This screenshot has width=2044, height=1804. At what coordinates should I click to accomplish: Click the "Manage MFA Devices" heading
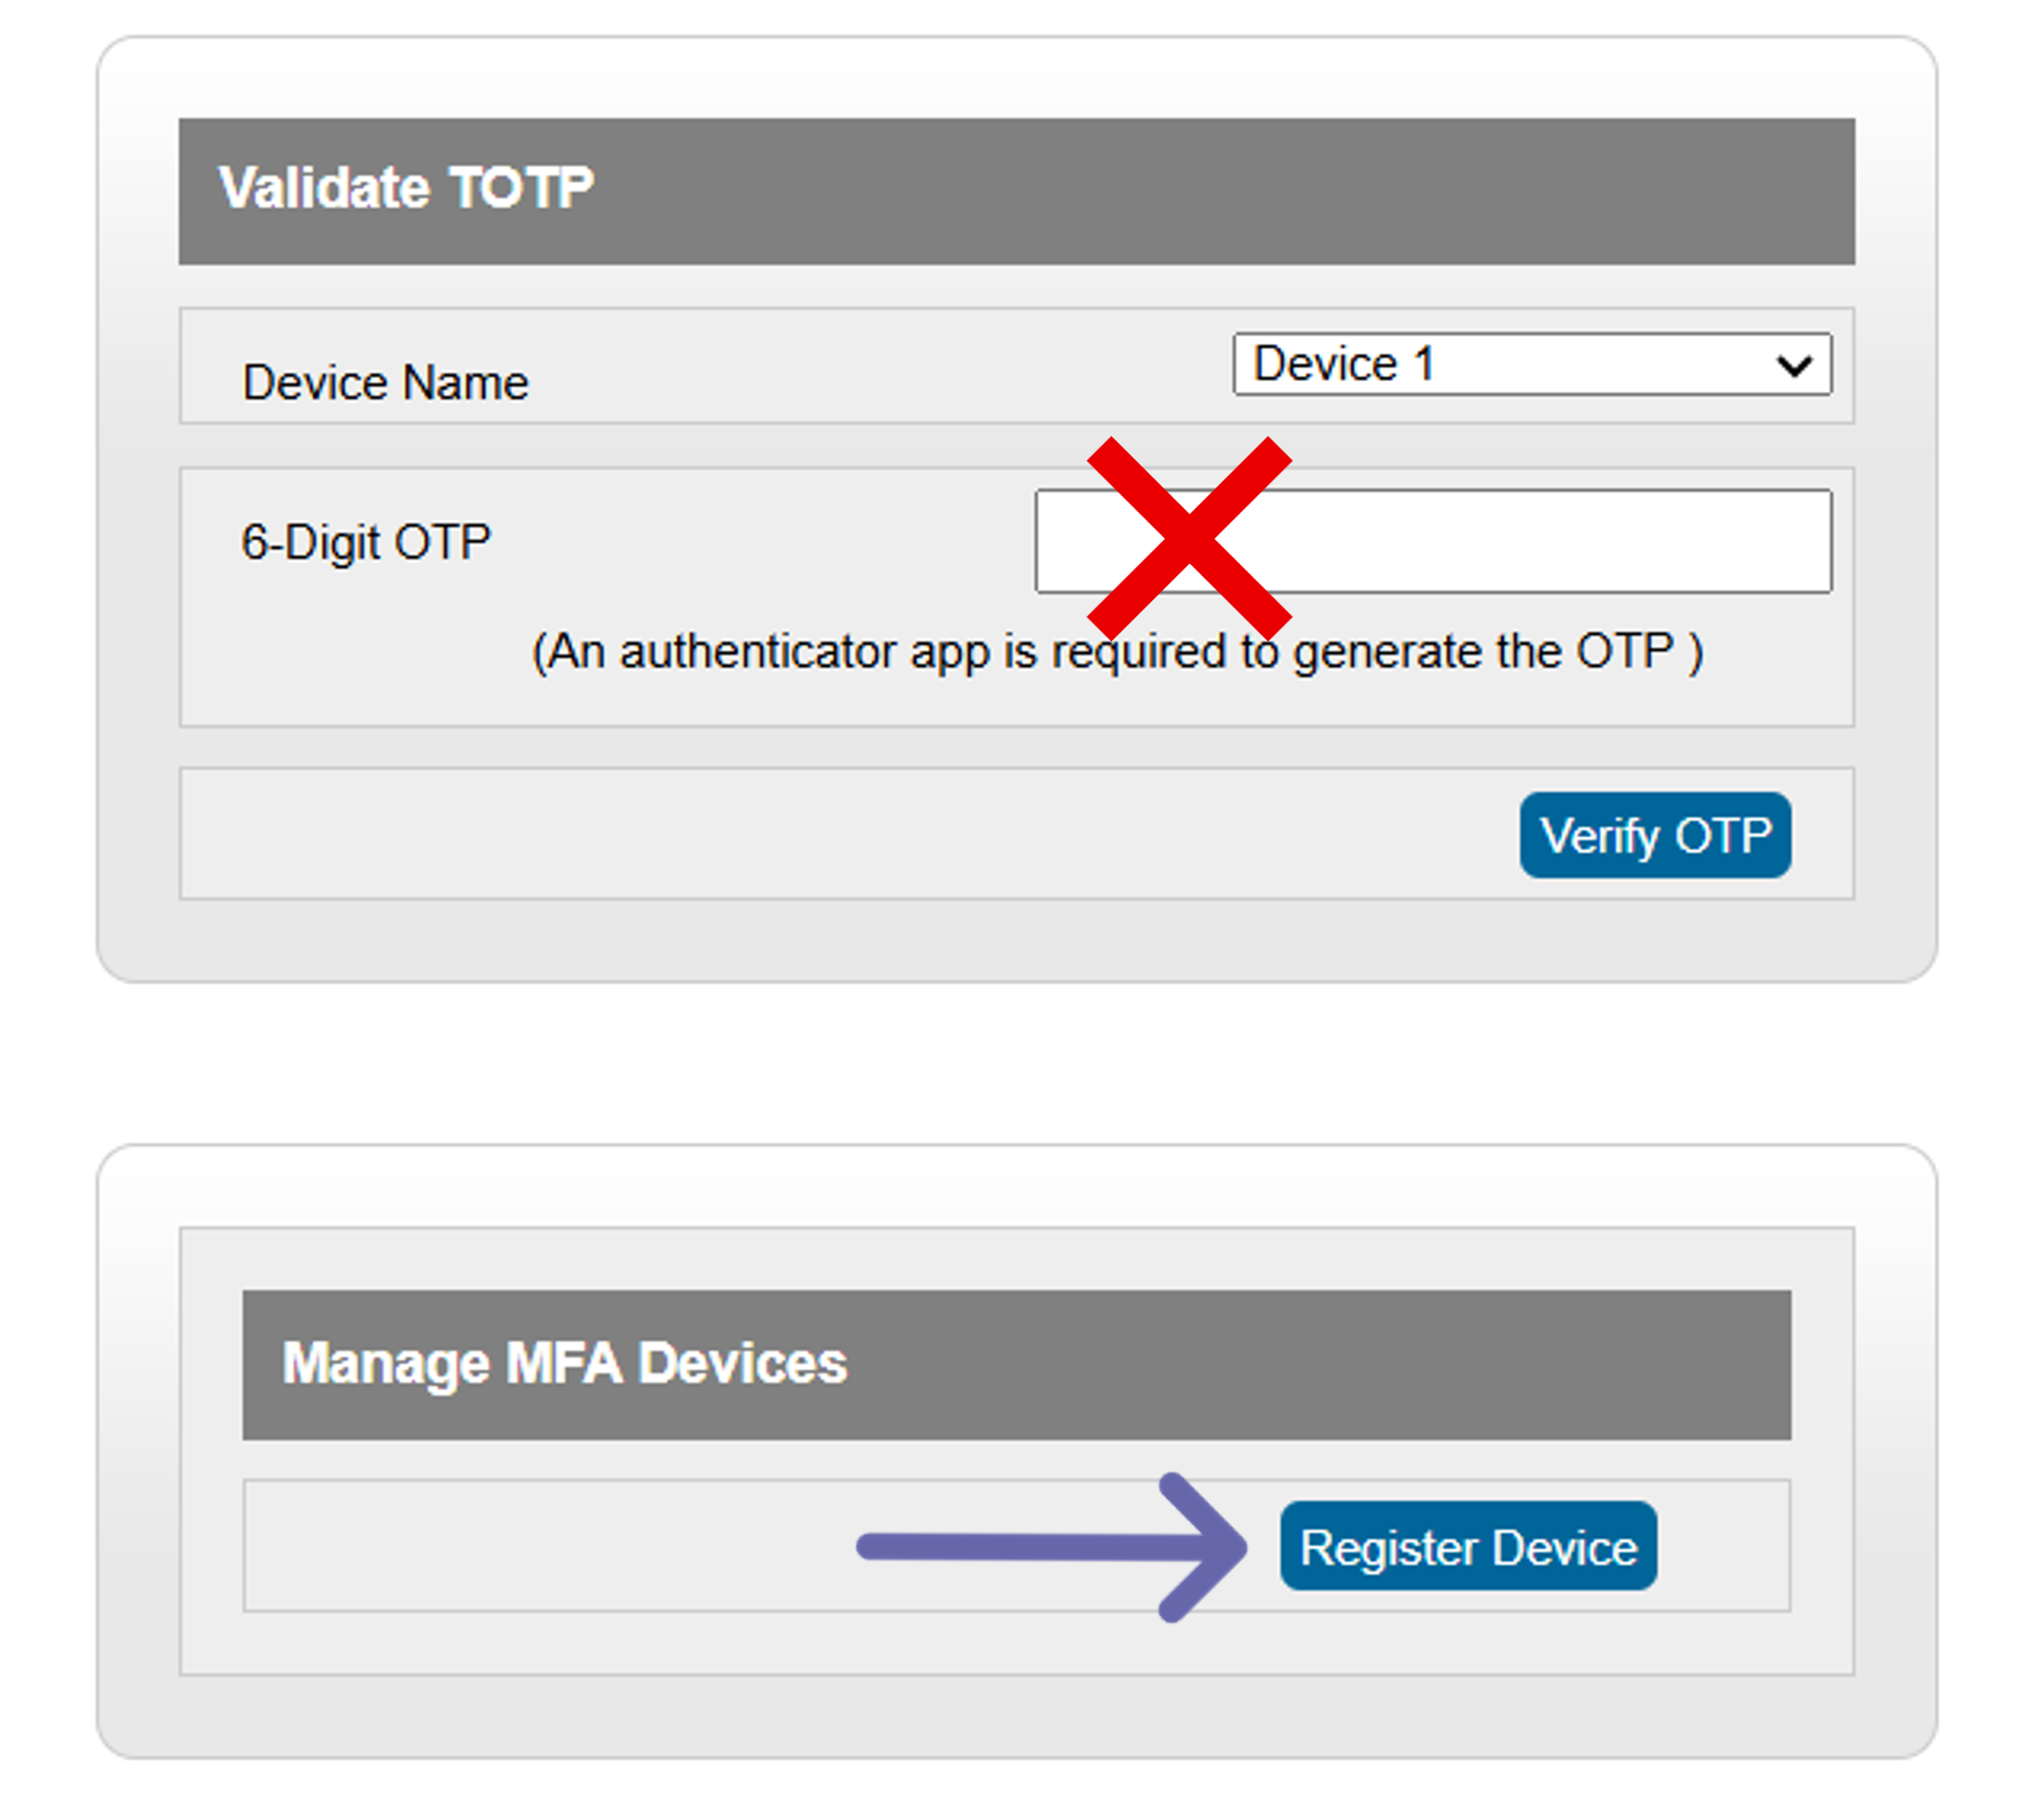coord(564,1363)
